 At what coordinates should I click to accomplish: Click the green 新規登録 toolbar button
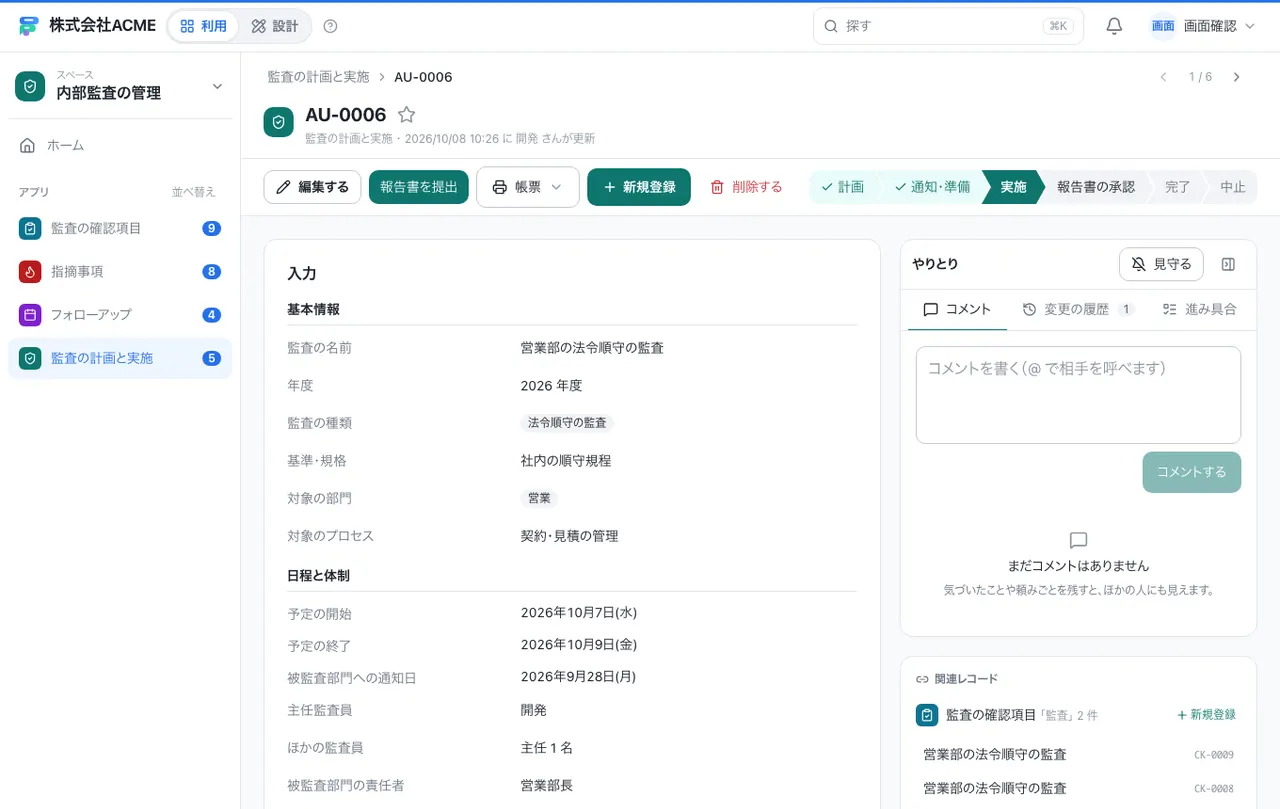639,187
